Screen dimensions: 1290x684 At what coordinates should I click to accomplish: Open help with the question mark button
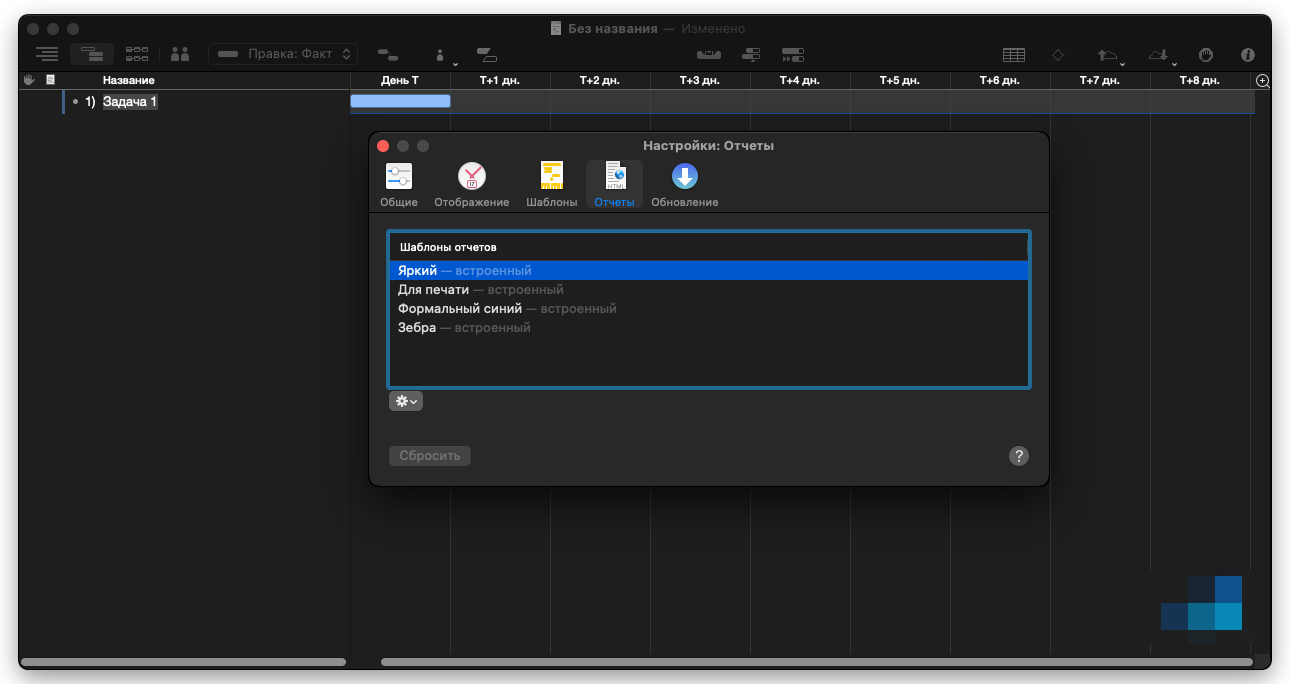(x=1018, y=456)
